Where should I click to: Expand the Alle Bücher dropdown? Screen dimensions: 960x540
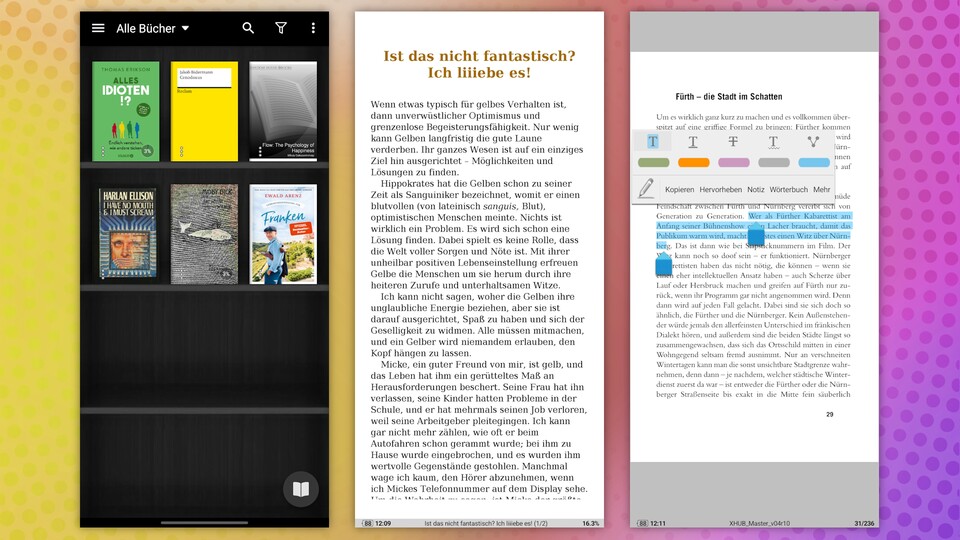[x=152, y=28]
